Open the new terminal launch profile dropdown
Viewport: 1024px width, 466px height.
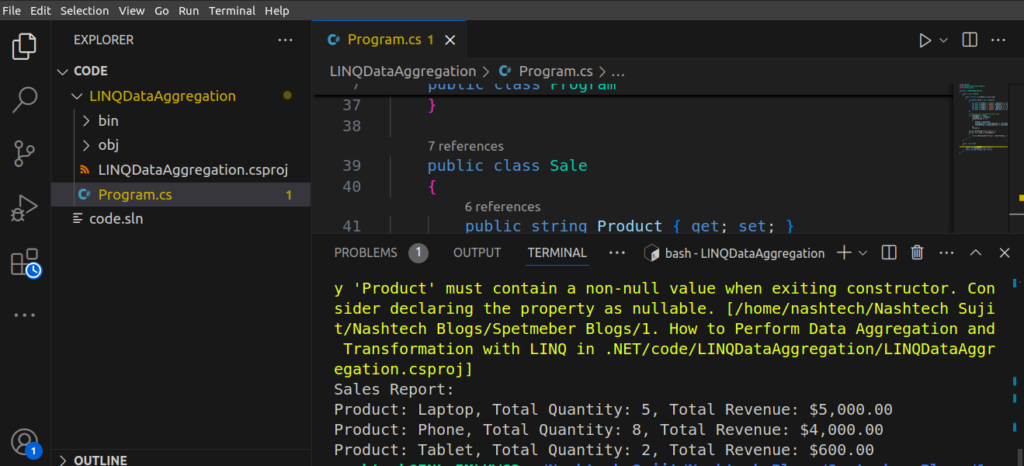click(x=862, y=253)
